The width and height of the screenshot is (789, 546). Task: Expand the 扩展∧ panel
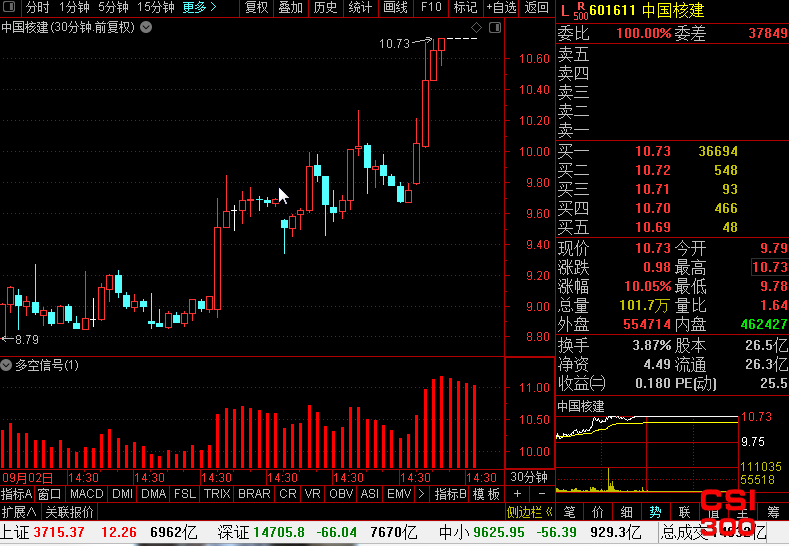[x=19, y=512]
